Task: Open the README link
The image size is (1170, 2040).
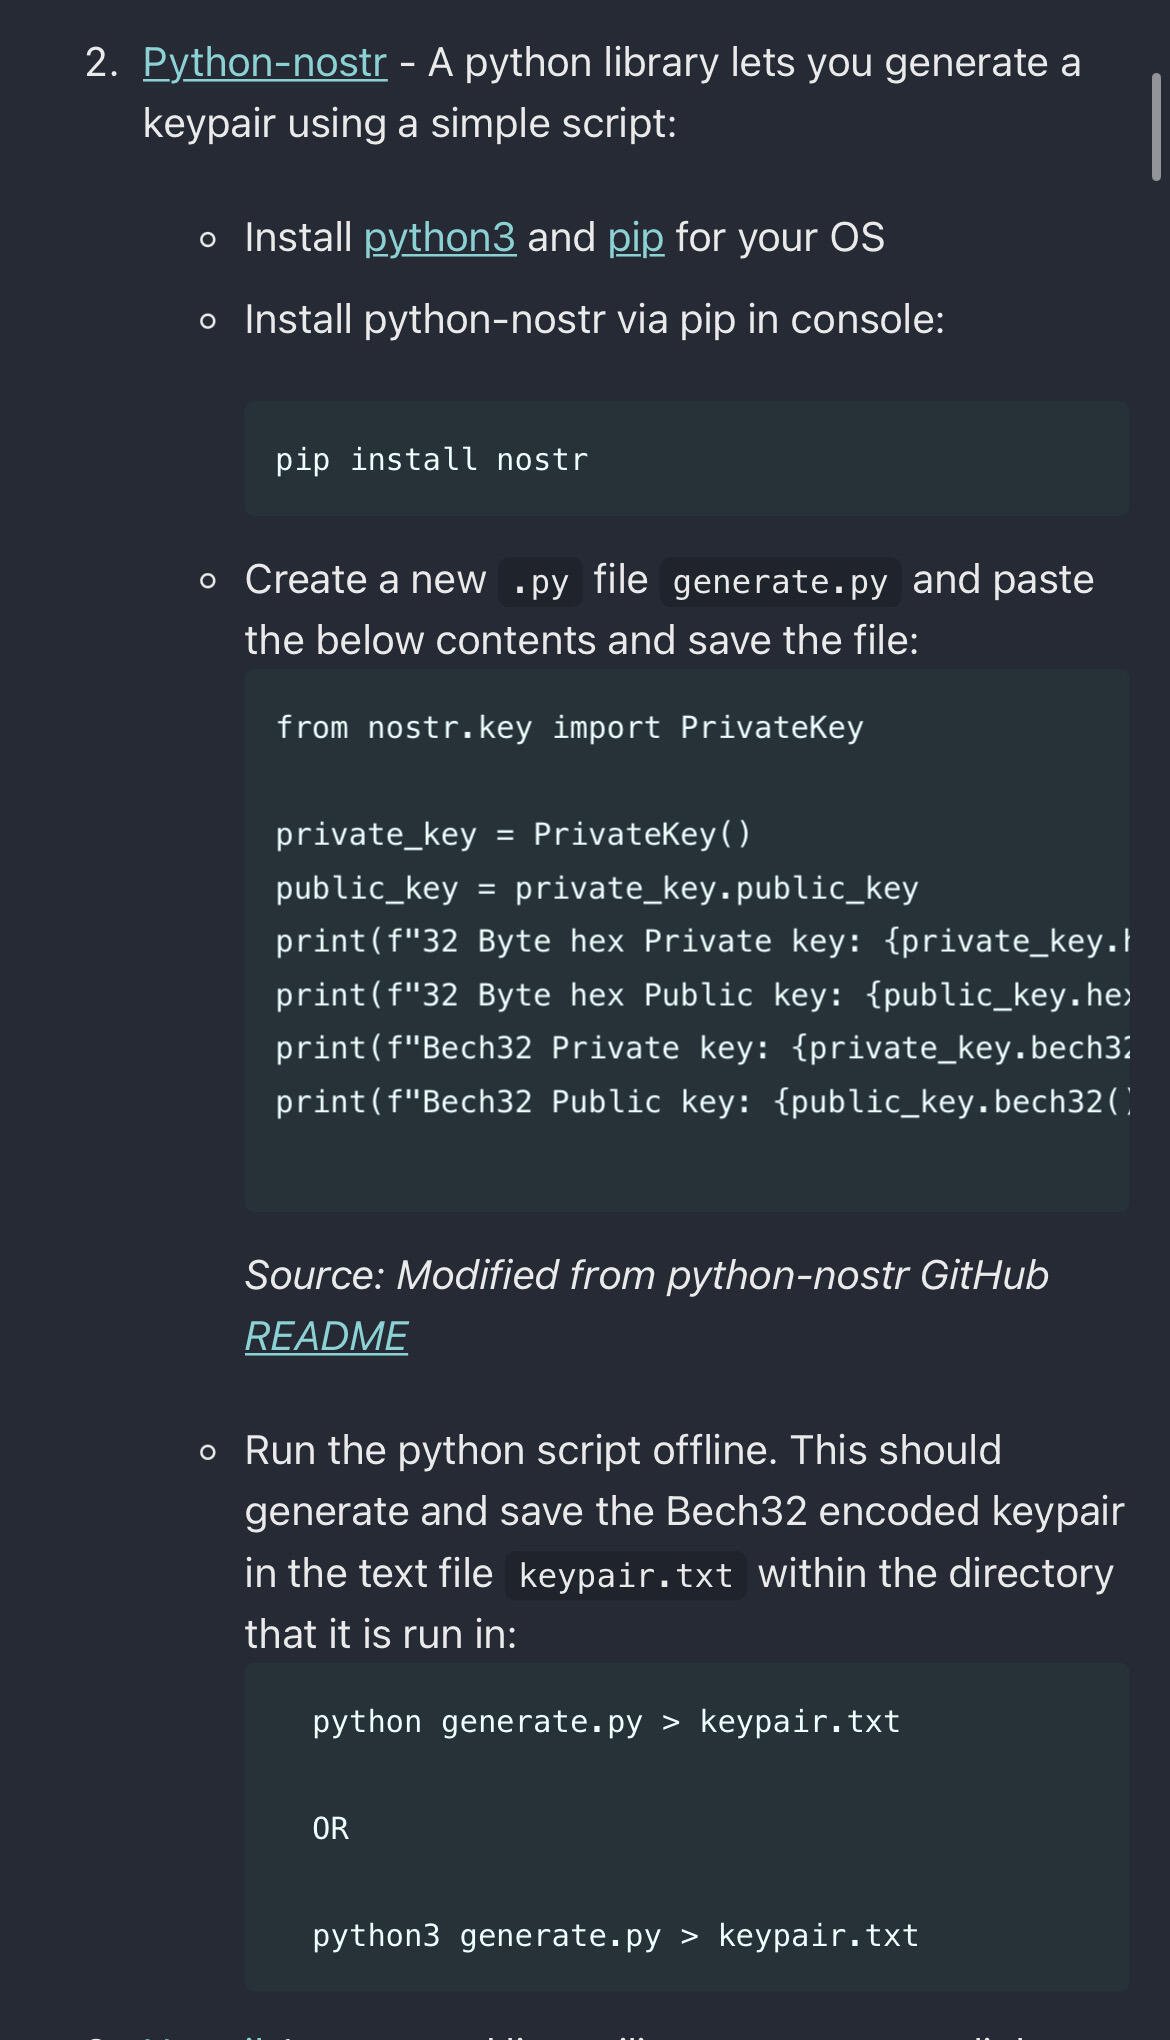Action: click(x=326, y=1336)
